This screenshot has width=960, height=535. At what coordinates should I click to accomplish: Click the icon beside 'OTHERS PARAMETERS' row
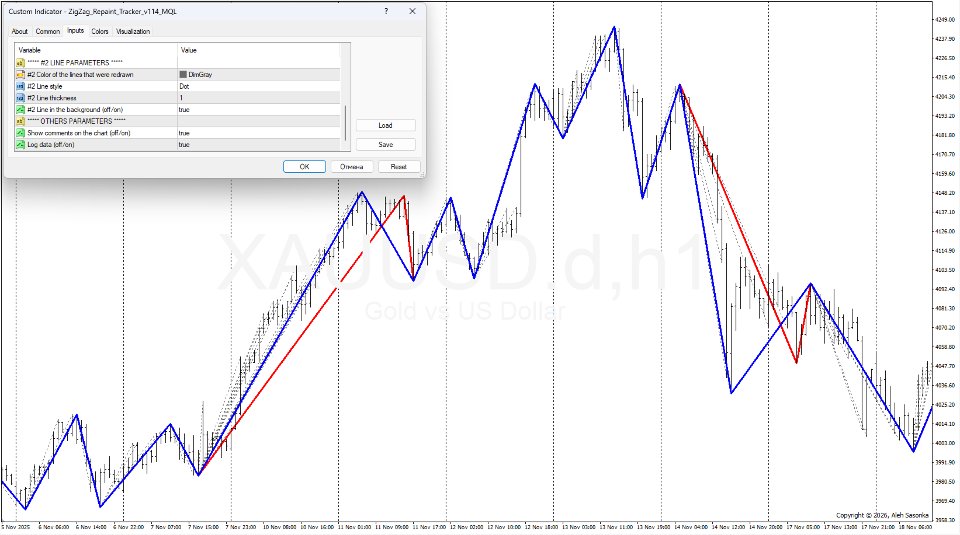pyautogui.click(x=20, y=121)
